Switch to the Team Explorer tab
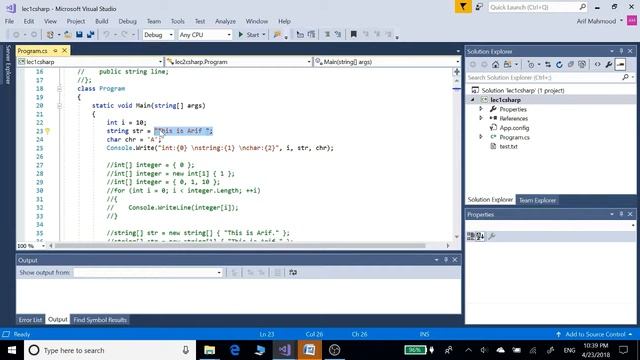This screenshot has height=360, width=640. [537, 200]
